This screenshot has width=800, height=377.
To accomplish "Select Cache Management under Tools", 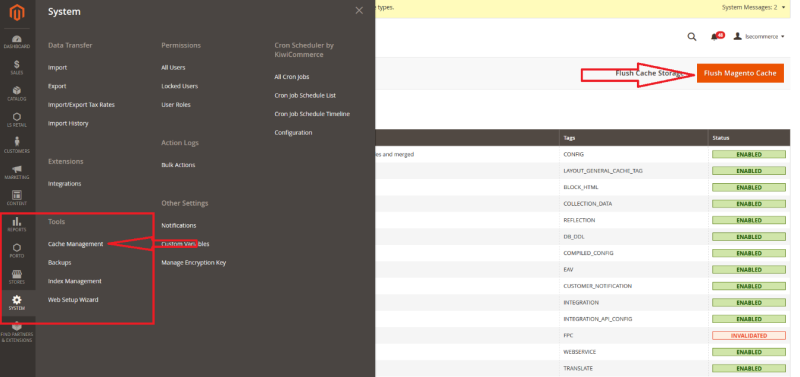I will click(x=76, y=244).
